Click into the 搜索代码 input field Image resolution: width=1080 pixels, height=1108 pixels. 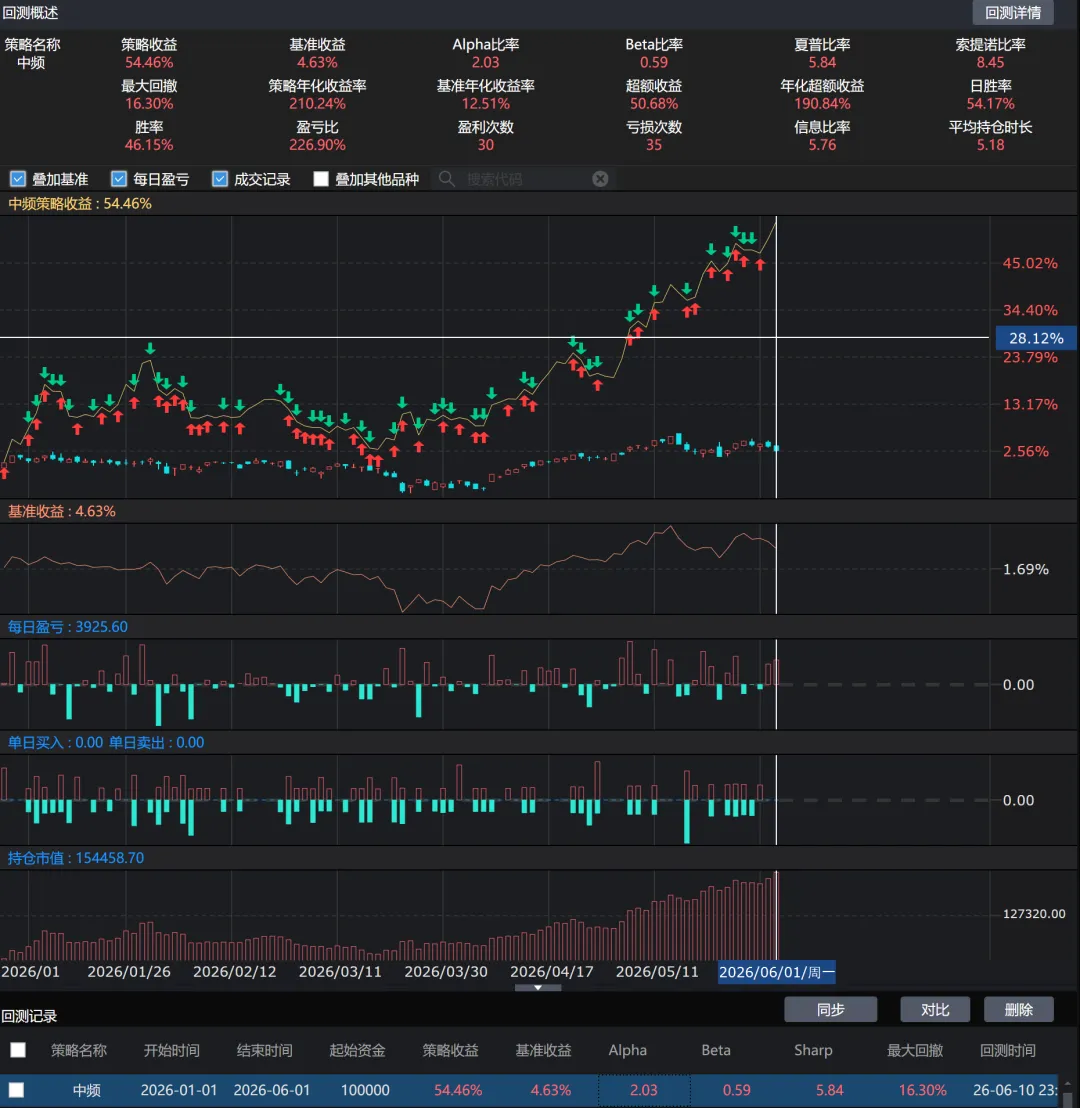(x=527, y=179)
